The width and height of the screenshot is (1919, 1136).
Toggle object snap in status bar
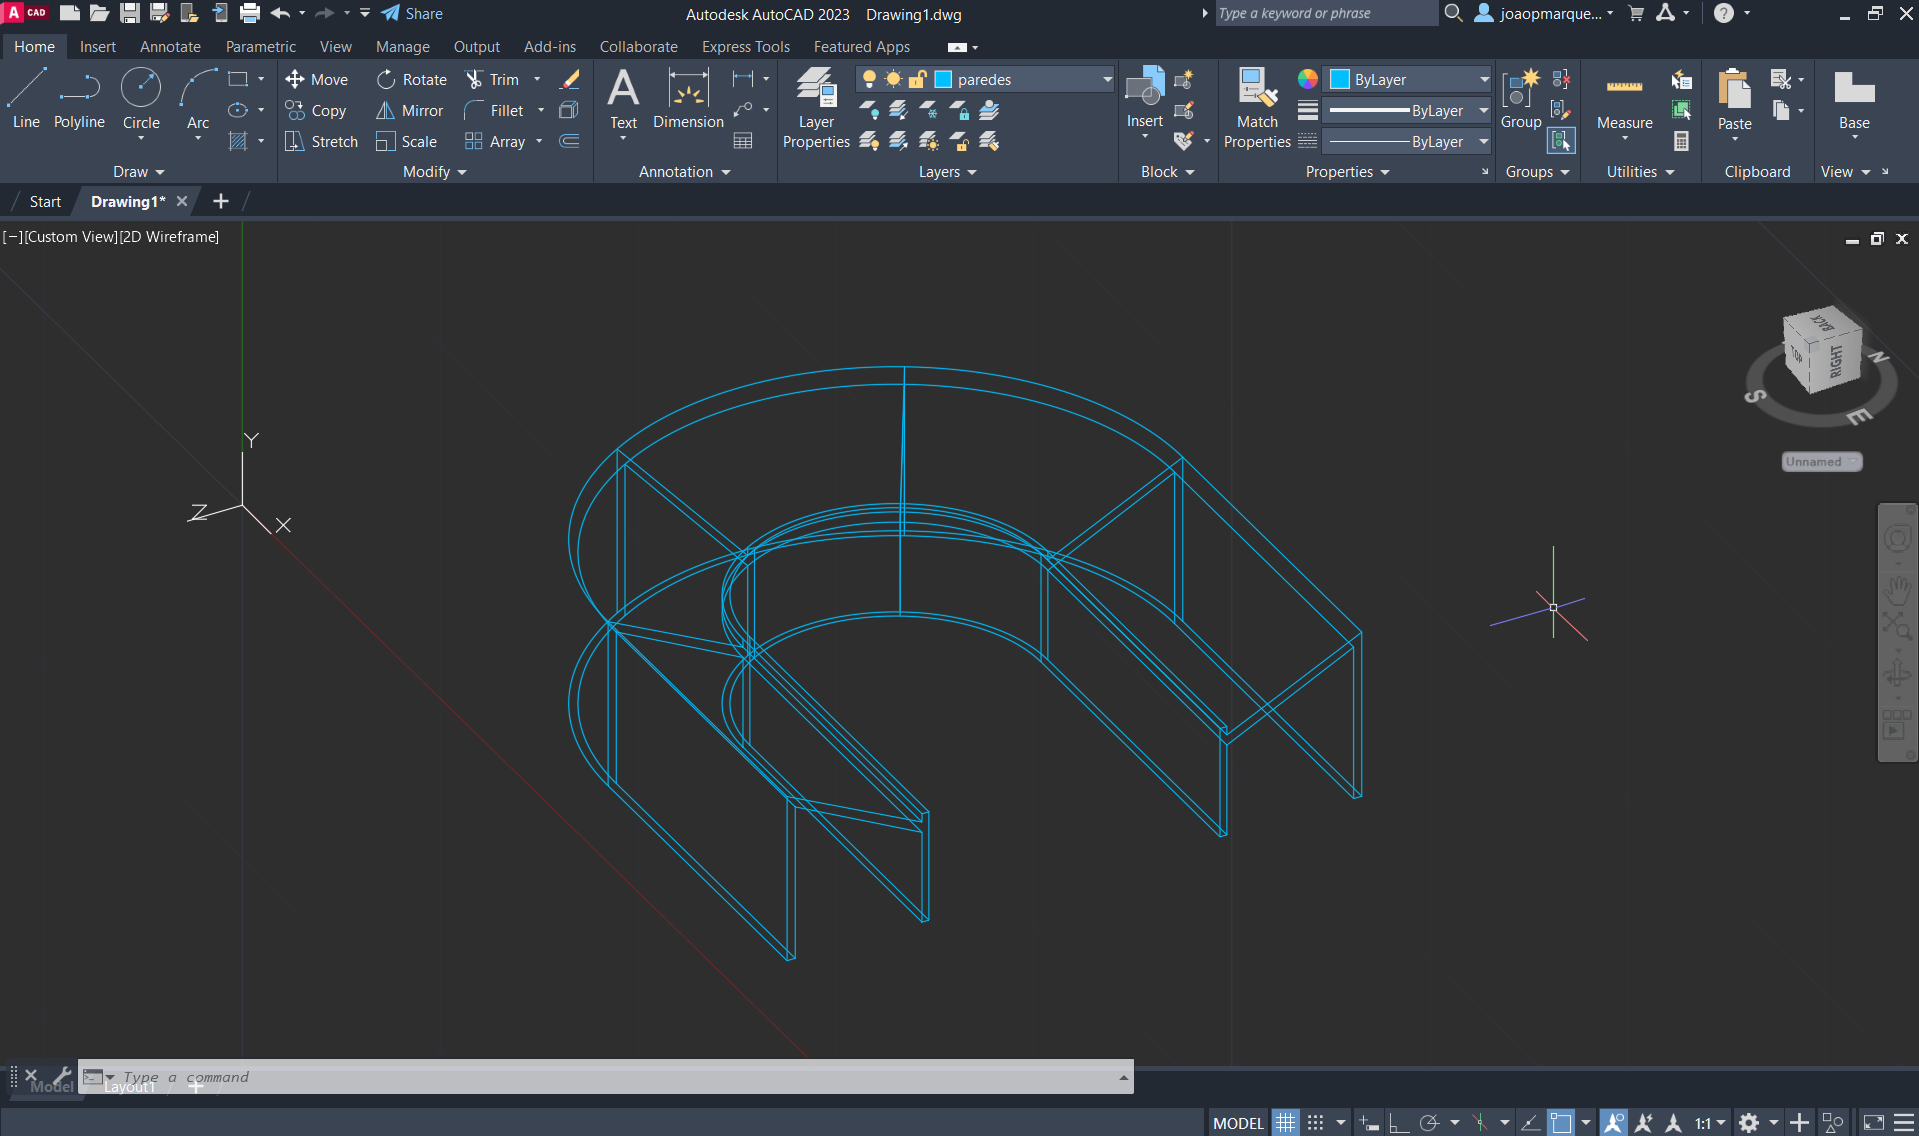1561,1123
